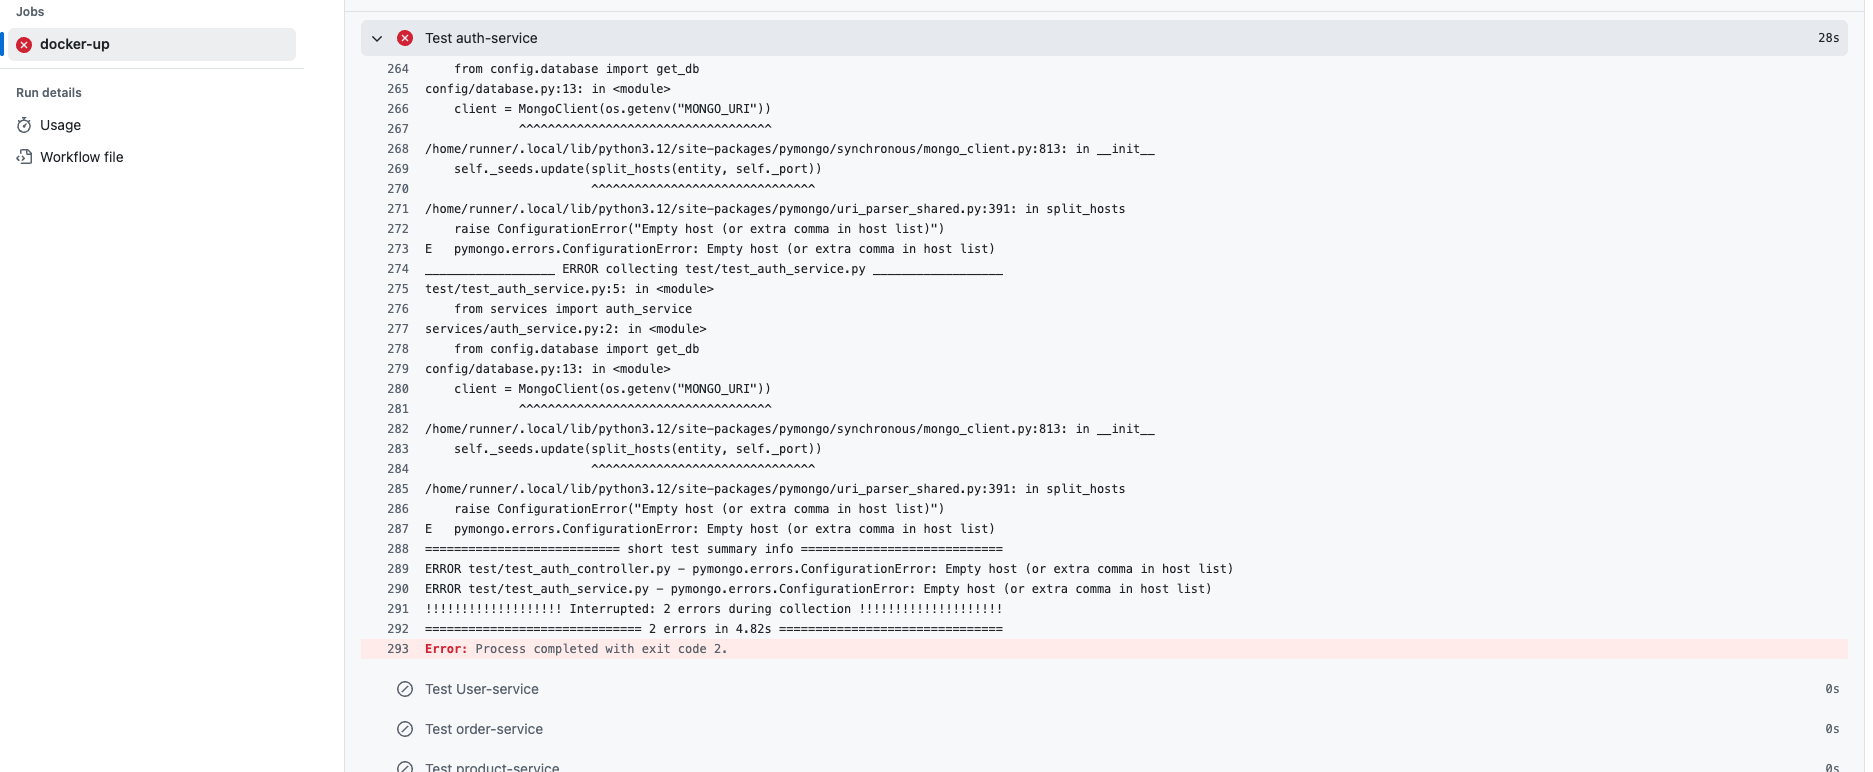Image resolution: width=1873 pixels, height=772 pixels.
Task: Open the Usage link
Action: coord(60,125)
